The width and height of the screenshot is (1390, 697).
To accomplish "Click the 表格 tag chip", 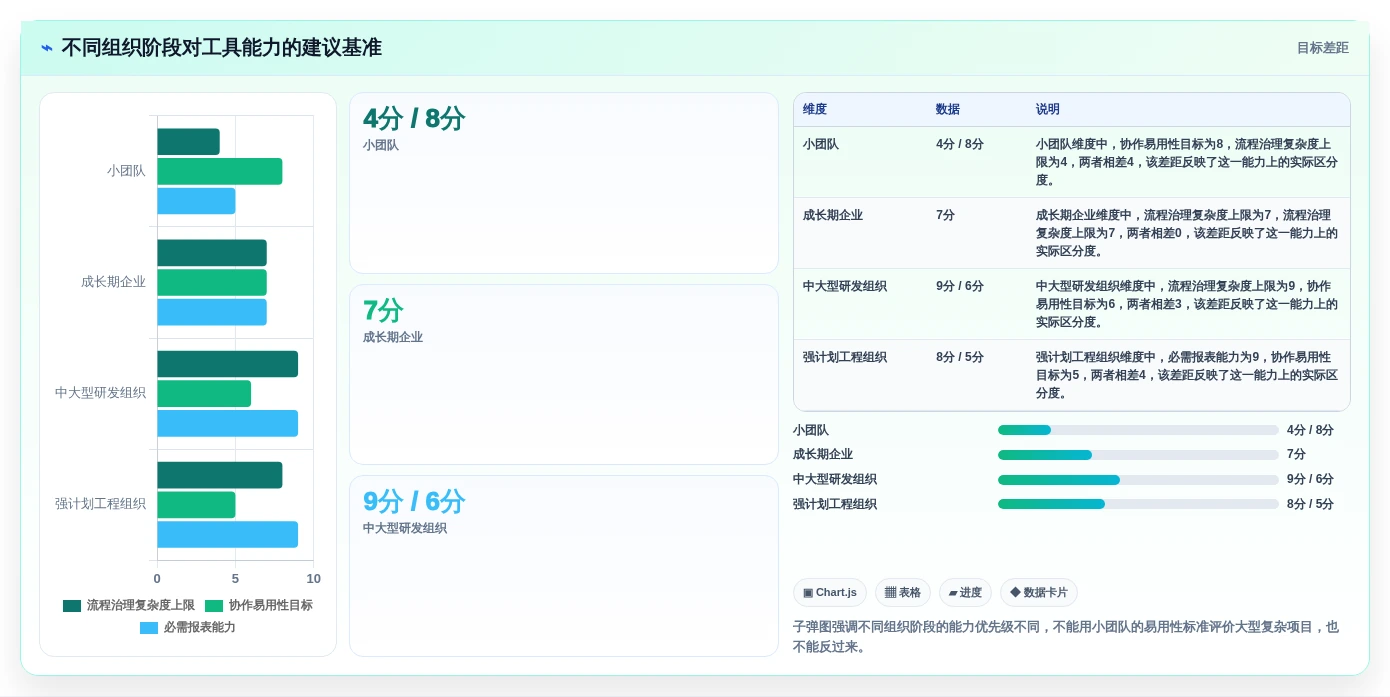I will (903, 593).
